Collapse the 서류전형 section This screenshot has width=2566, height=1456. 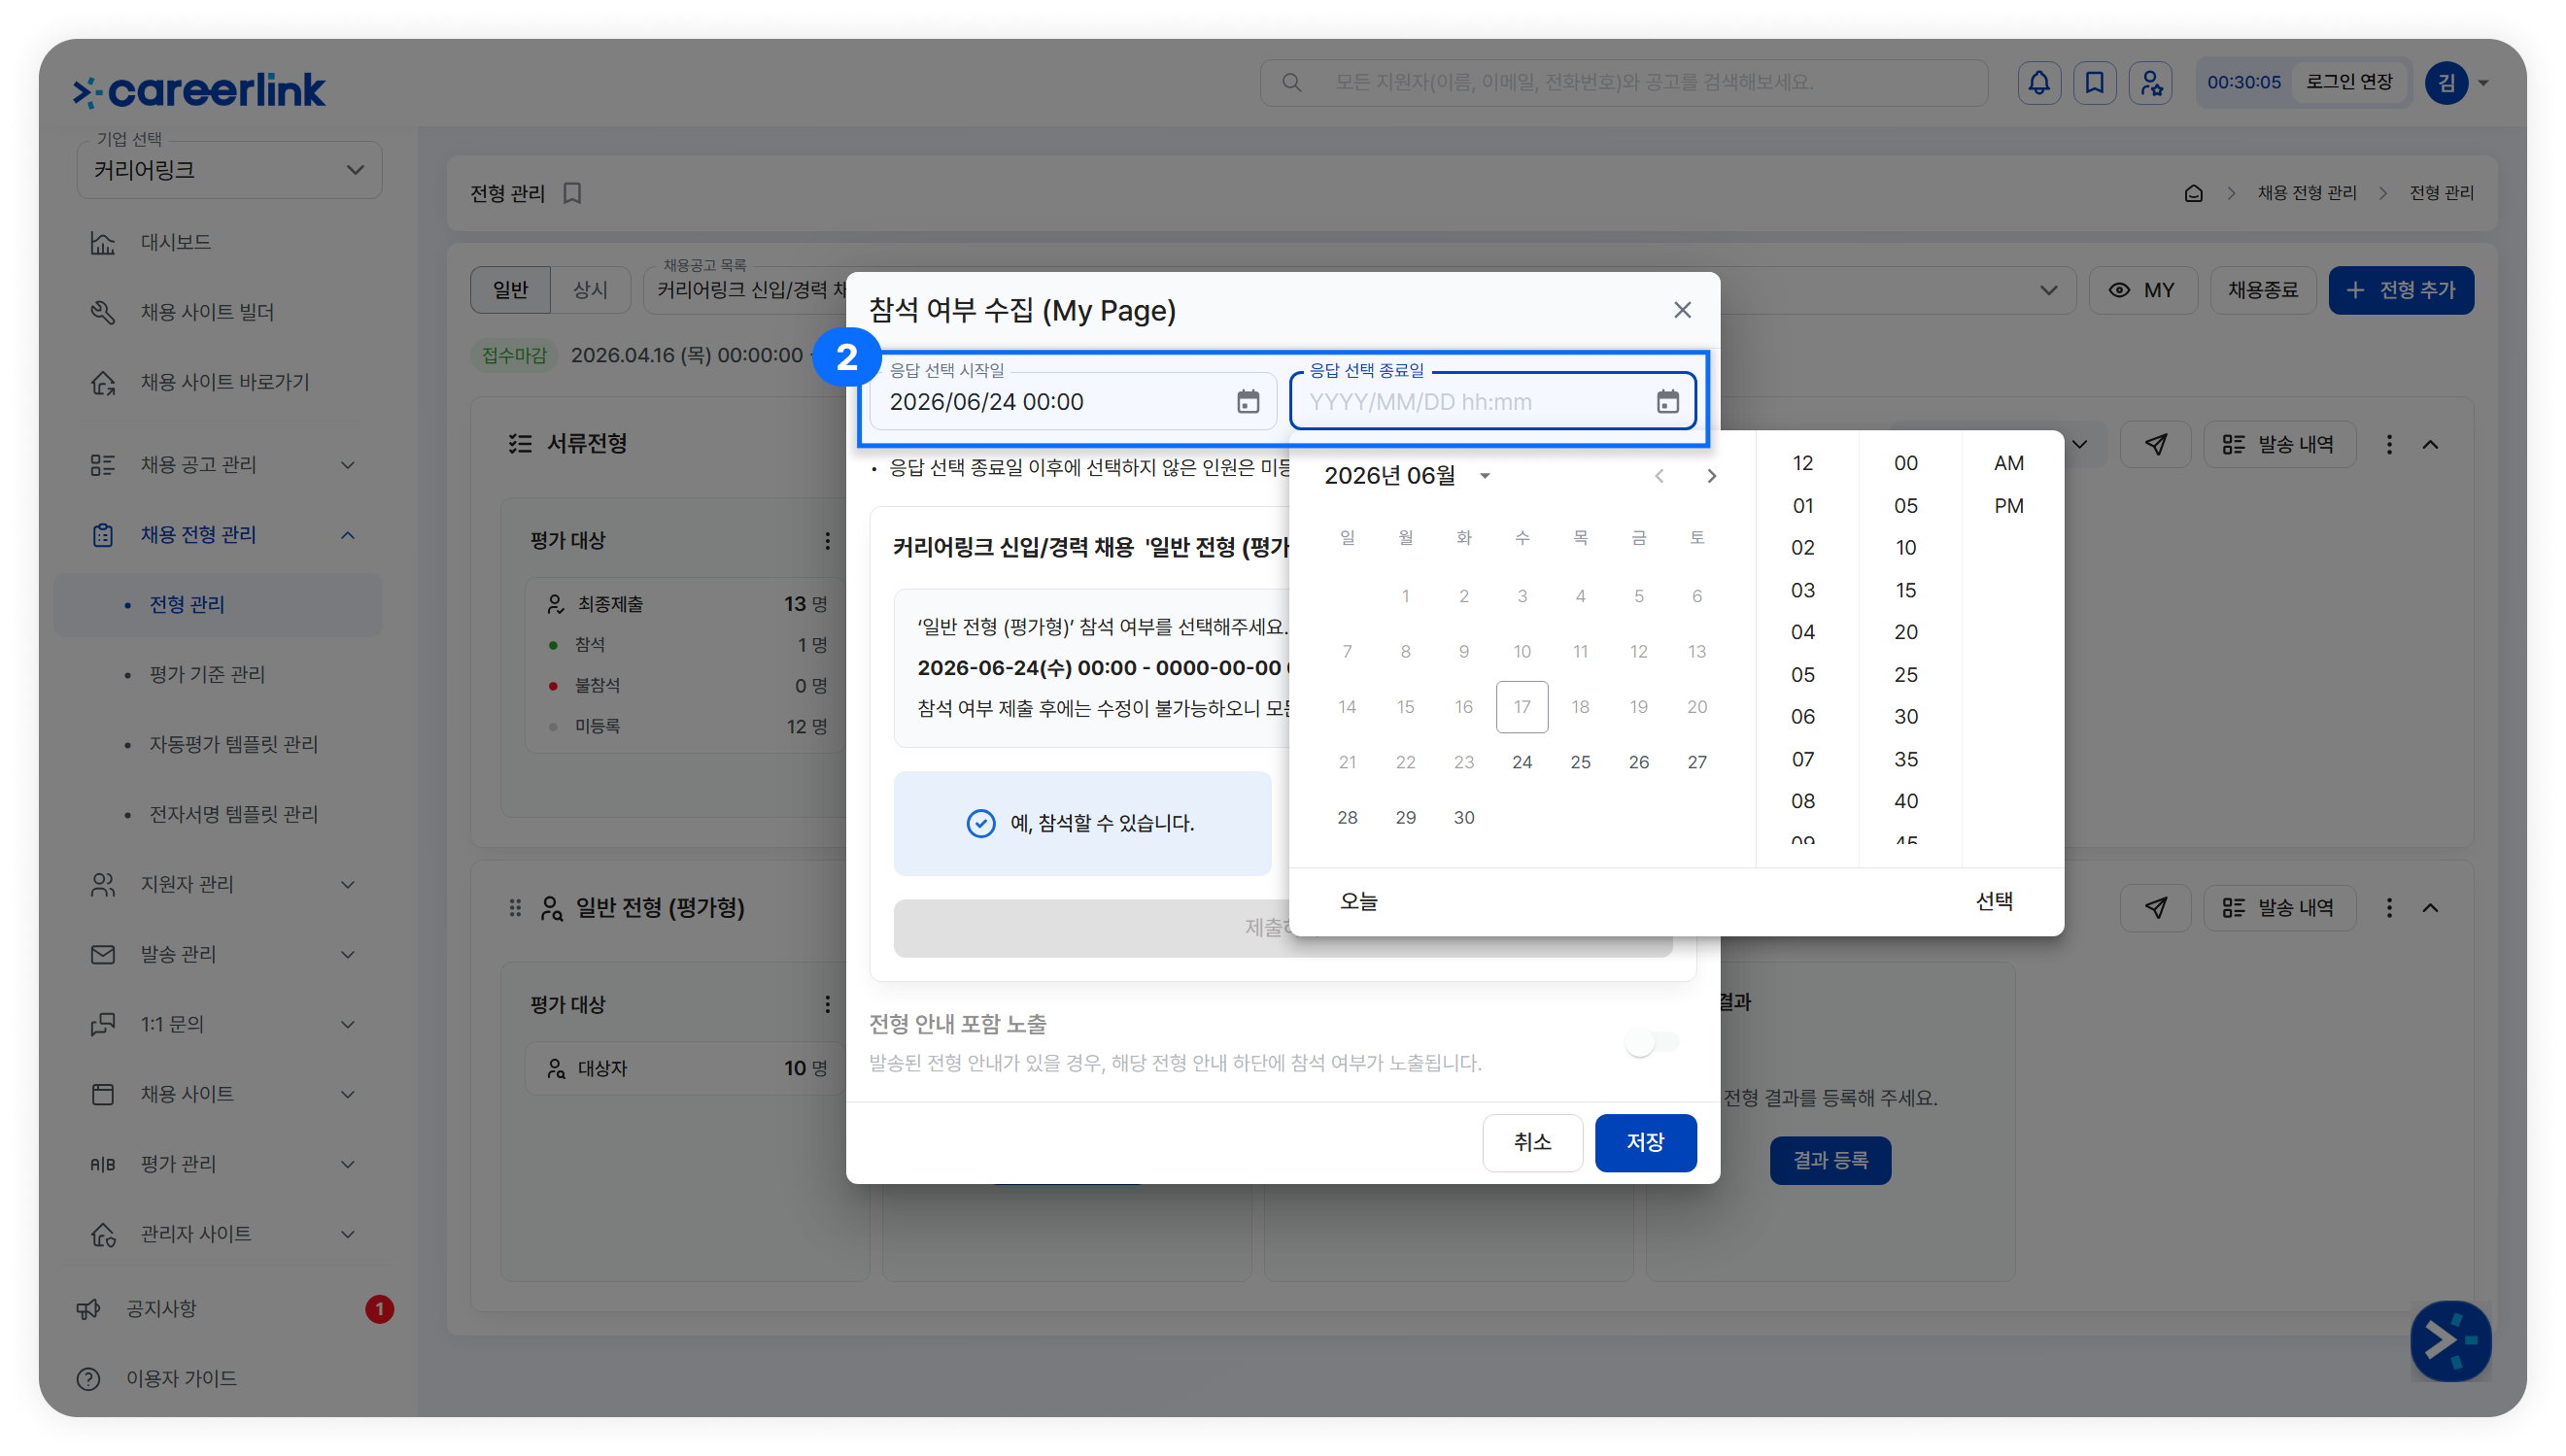pyautogui.click(x=2430, y=444)
